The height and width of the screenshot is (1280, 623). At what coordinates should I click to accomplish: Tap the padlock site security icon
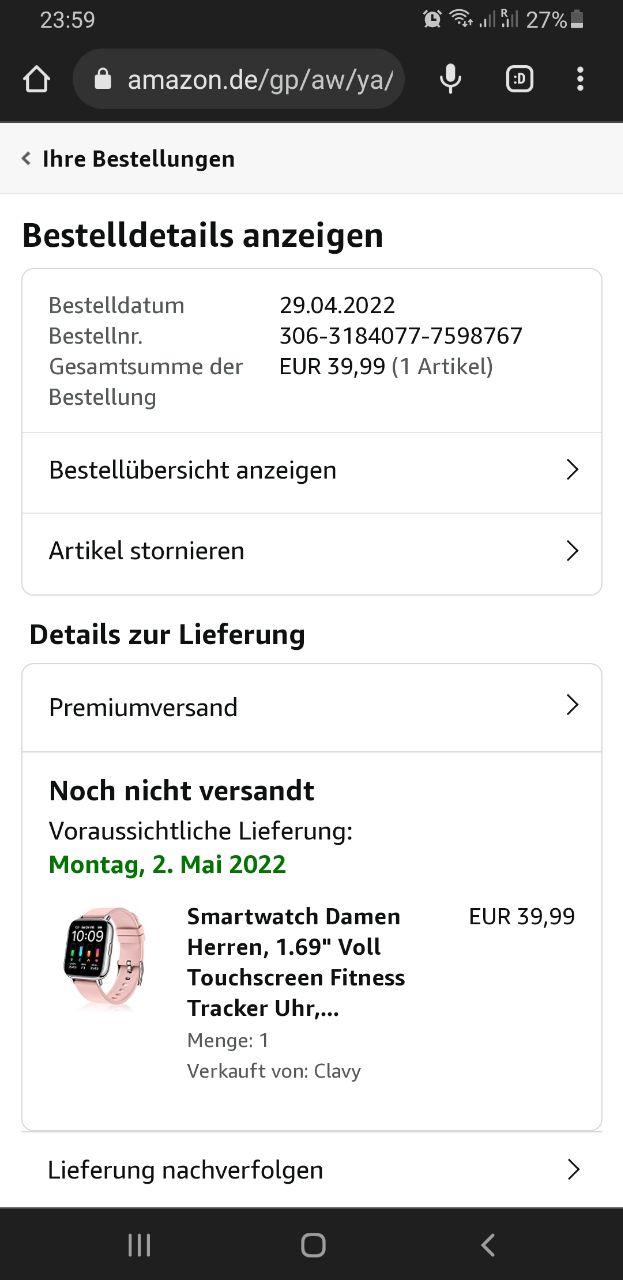[x=102, y=79]
